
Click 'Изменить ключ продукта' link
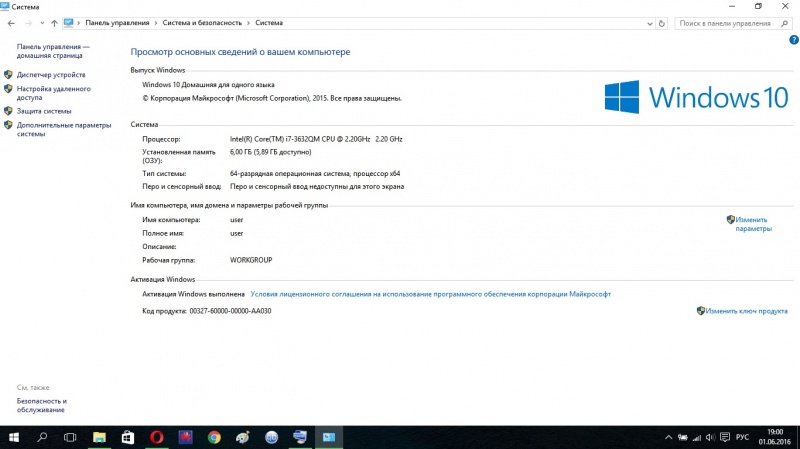[746, 311]
